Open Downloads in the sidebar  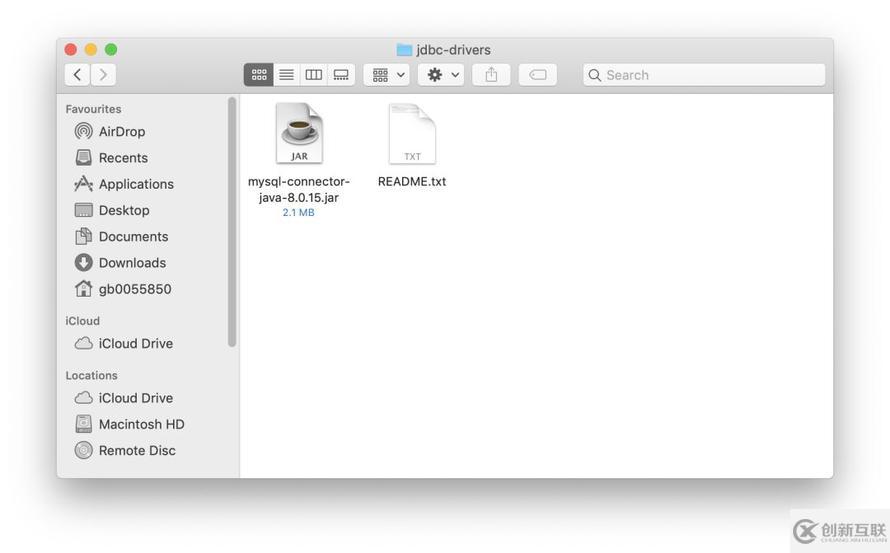pos(132,263)
